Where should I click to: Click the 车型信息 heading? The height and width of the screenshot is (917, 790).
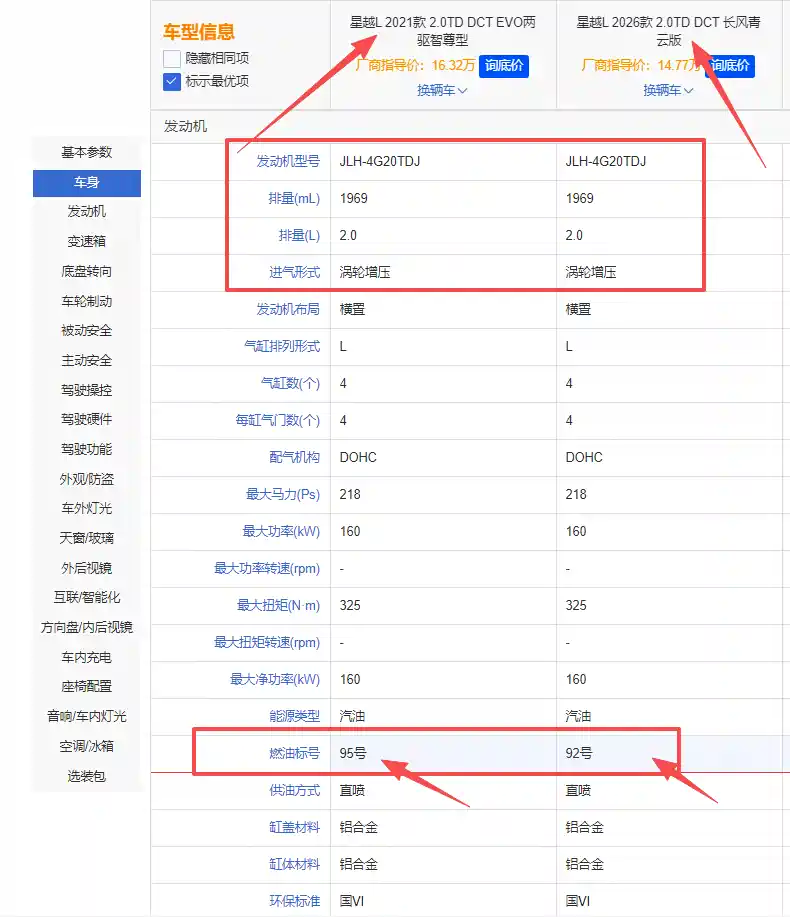pyautogui.click(x=199, y=32)
